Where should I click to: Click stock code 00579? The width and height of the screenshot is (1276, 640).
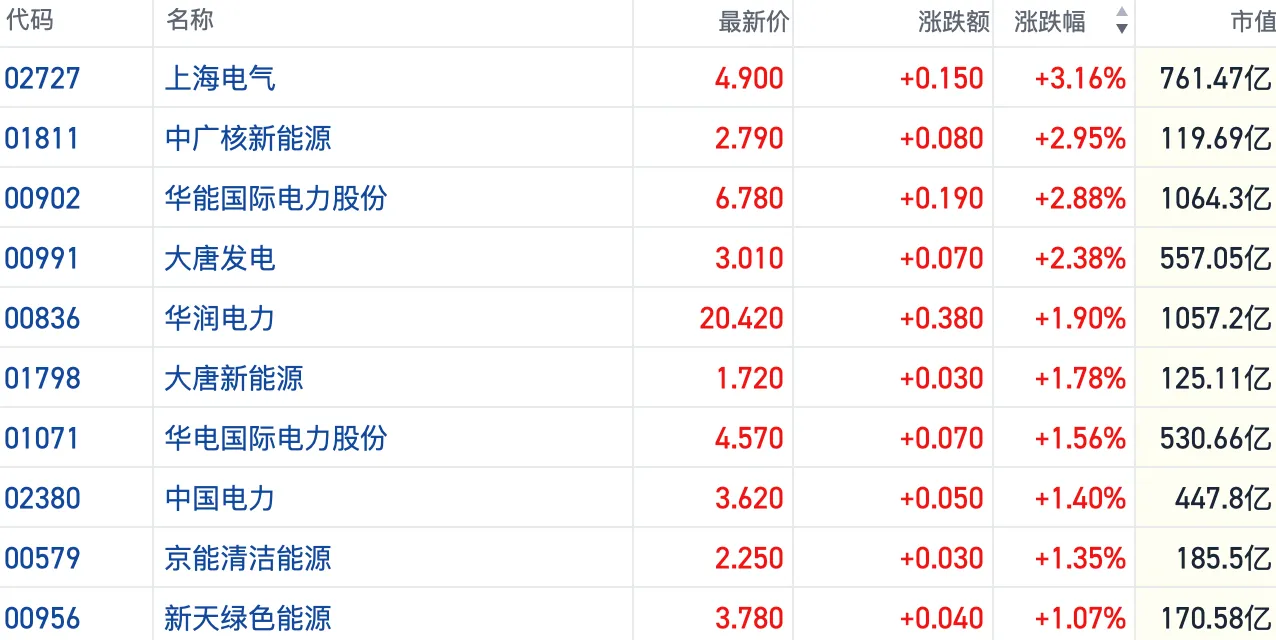pos(42,558)
